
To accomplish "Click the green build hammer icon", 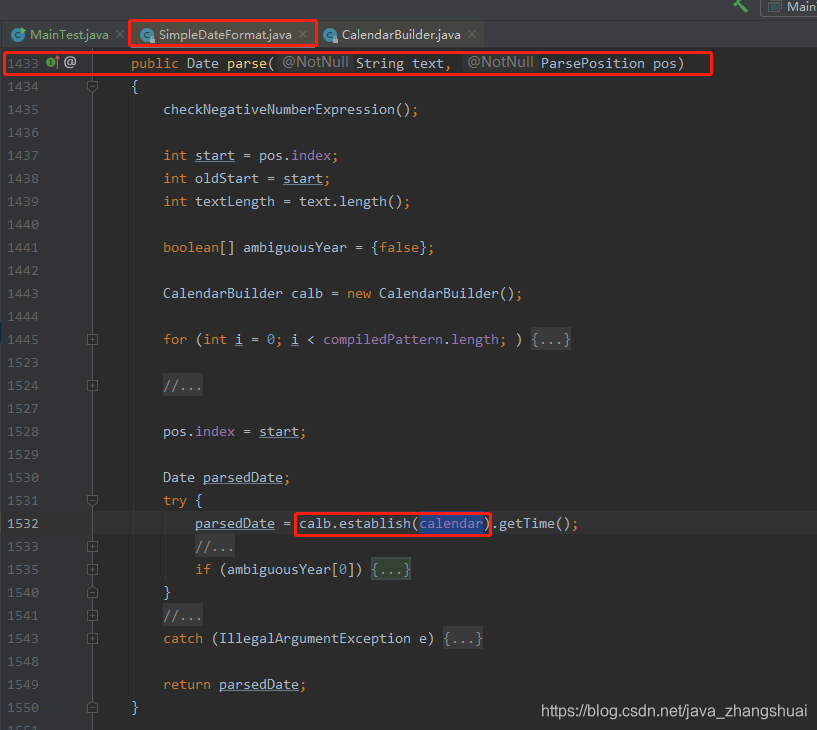I will (740, 6).
